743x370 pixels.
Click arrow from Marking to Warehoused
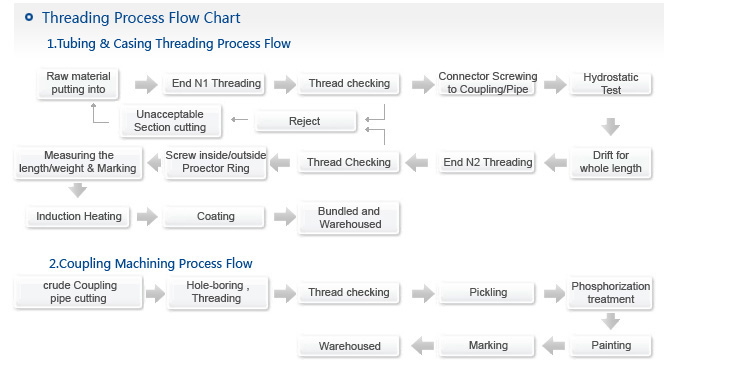click(423, 346)
